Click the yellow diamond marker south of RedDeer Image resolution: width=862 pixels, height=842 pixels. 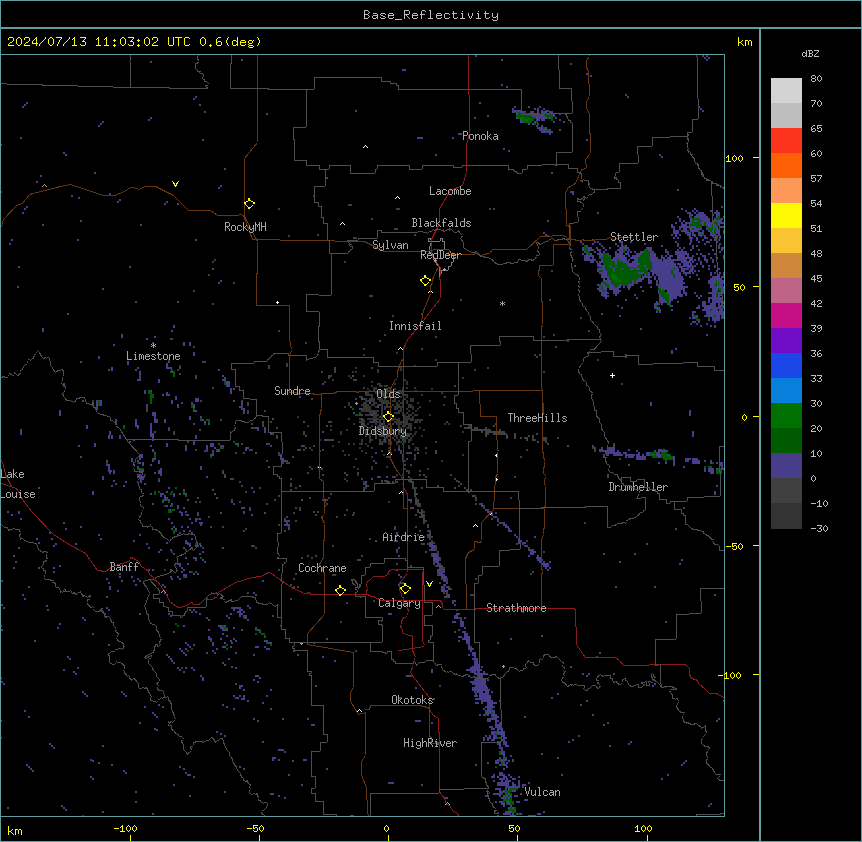pos(426,281)
